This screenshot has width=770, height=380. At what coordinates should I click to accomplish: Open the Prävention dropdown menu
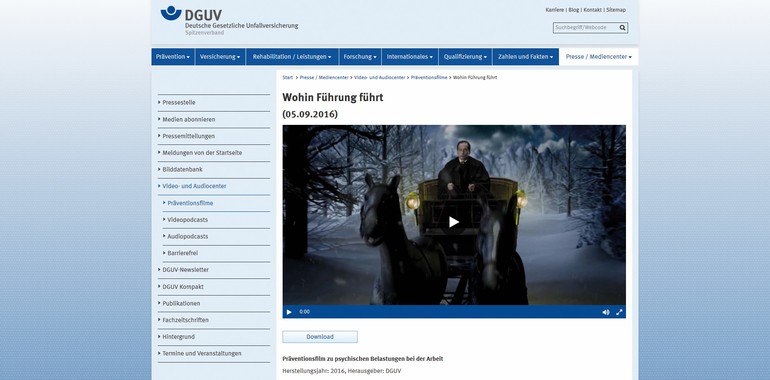173,57
